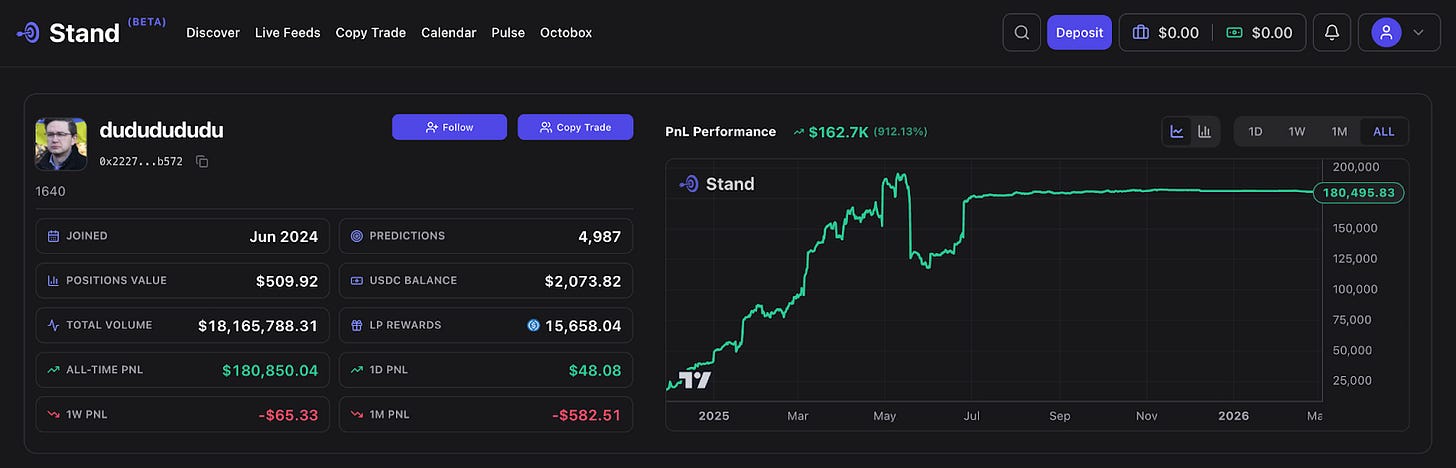This screenshot has height=468, width=1456.
Task: Click the Positions Value chart icon
Action: tap(54, 280)
